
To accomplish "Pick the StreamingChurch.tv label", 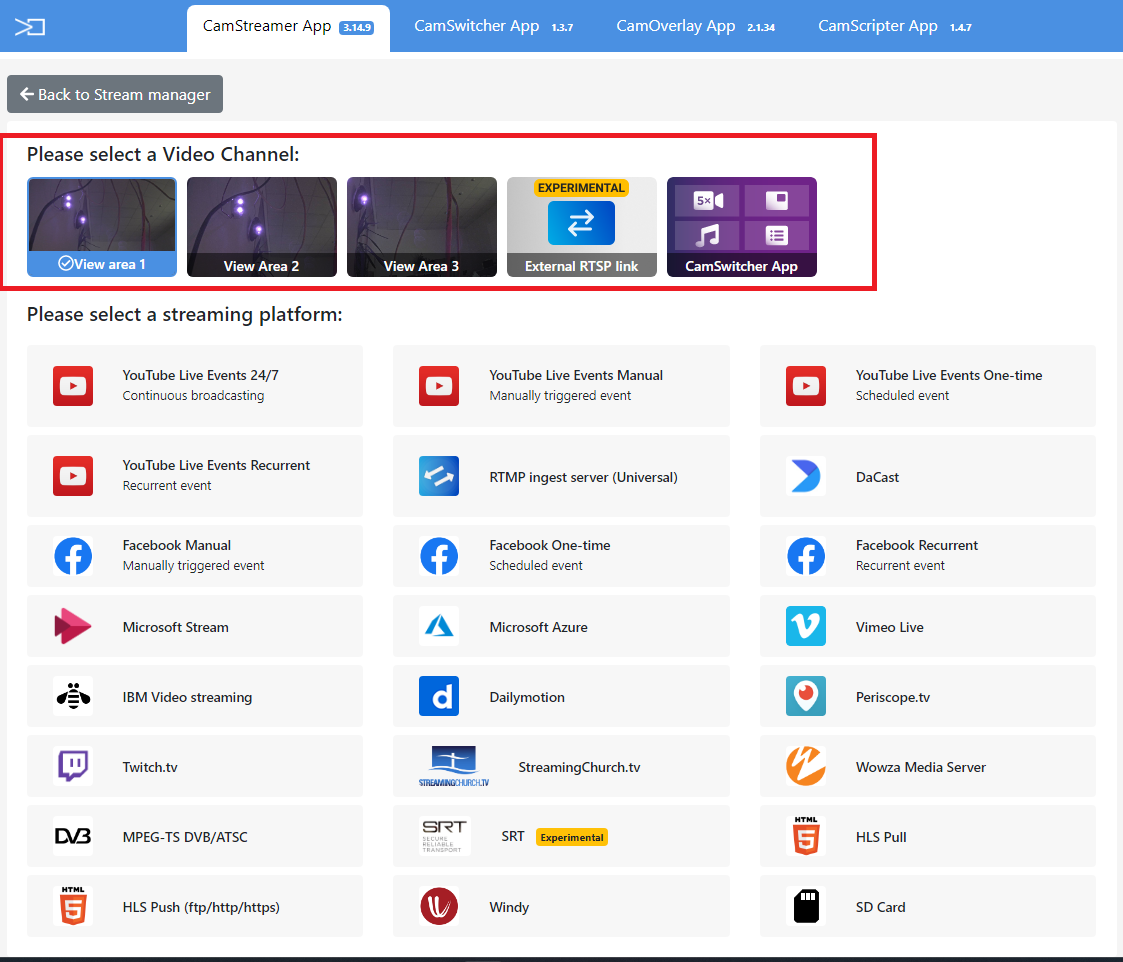I will point(579,767).
